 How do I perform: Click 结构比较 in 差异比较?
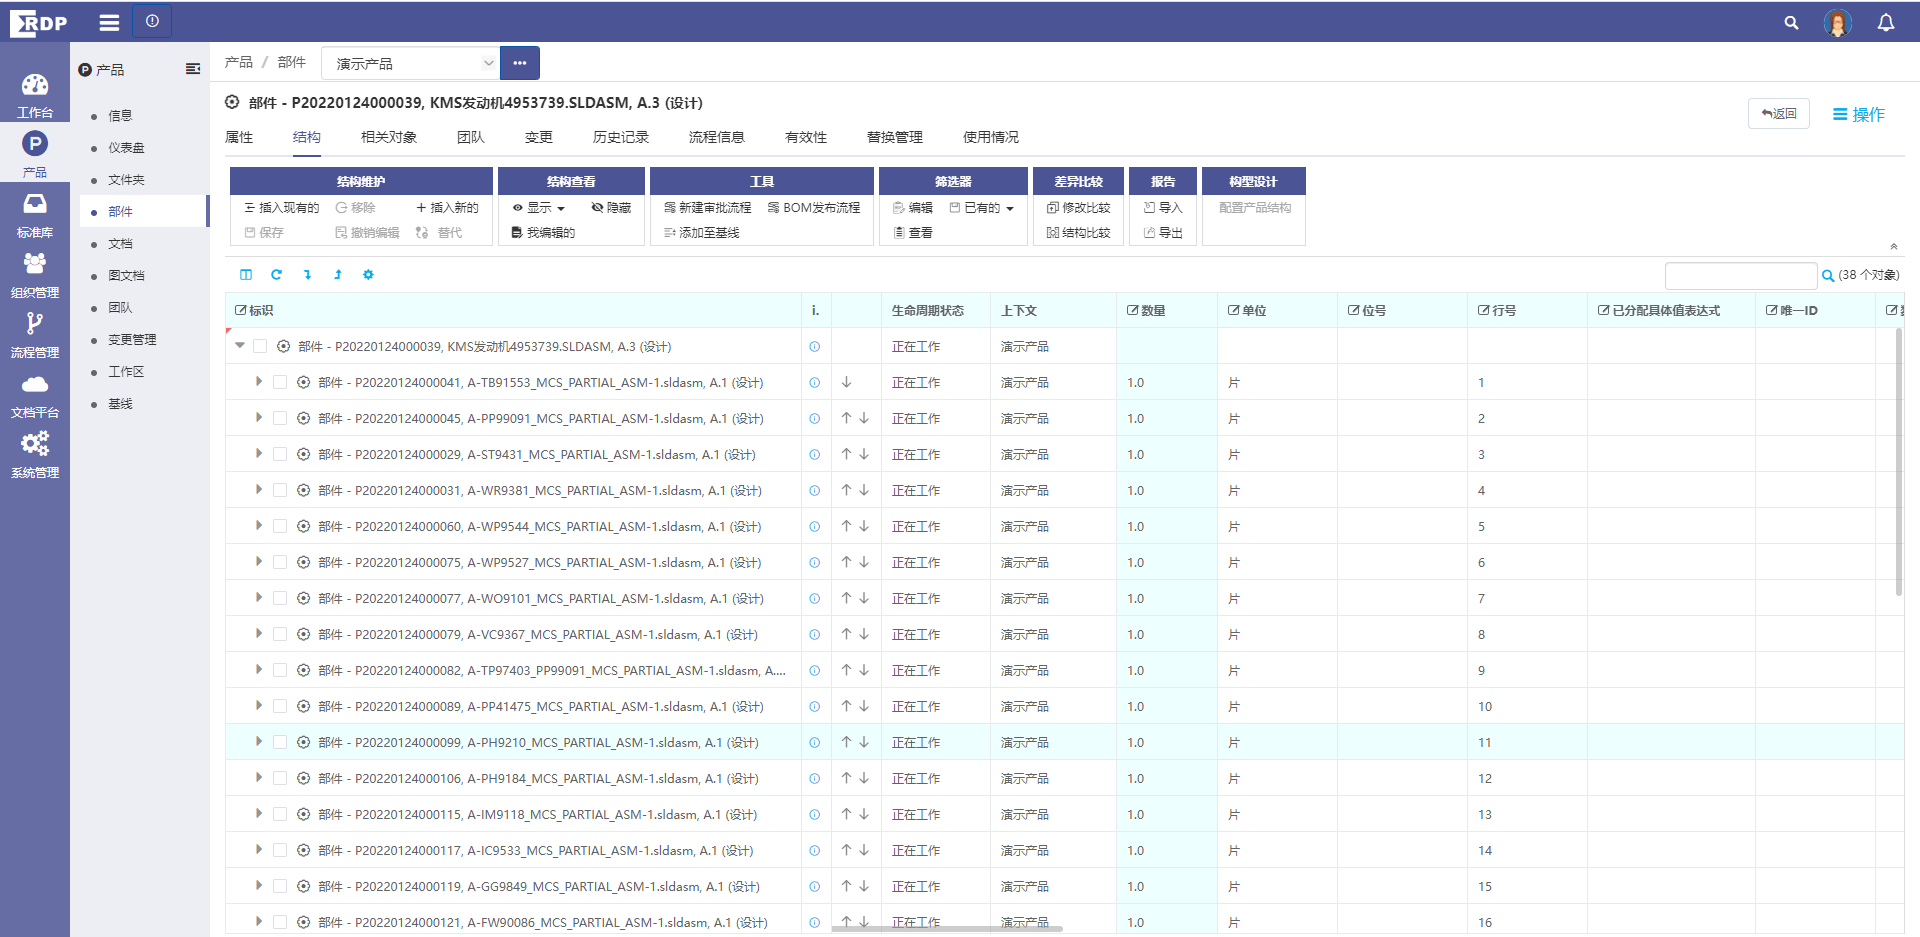click(x=1078, y=233)
